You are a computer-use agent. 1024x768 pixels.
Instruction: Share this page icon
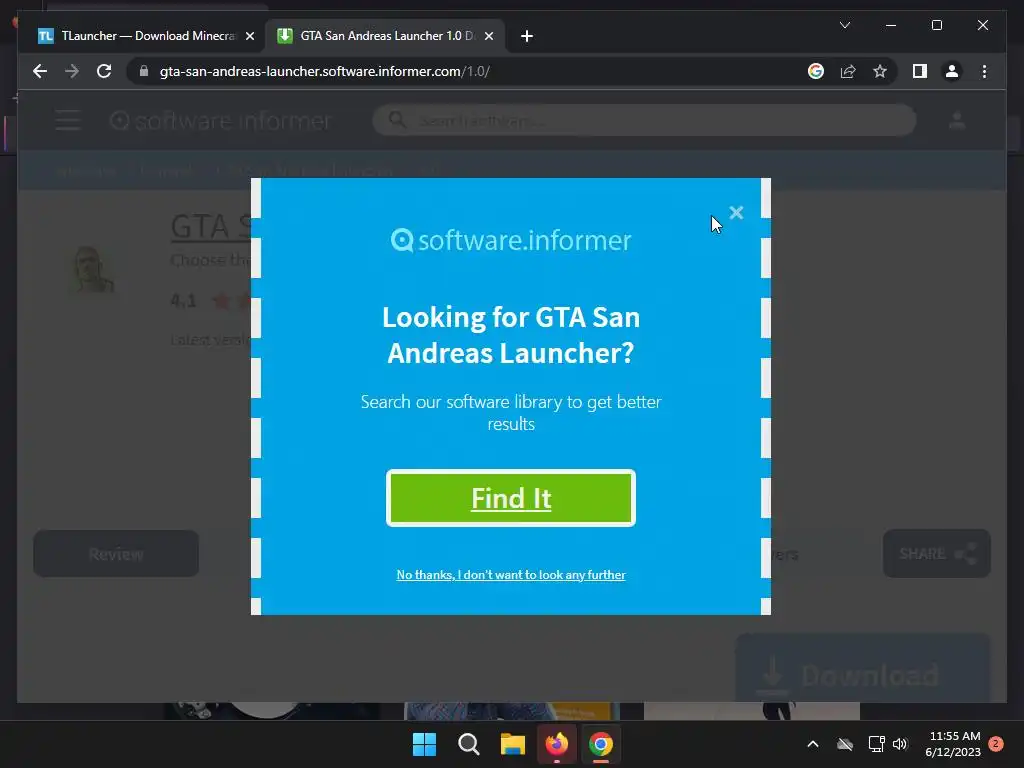pyautogui.click(x=848, y=71)
